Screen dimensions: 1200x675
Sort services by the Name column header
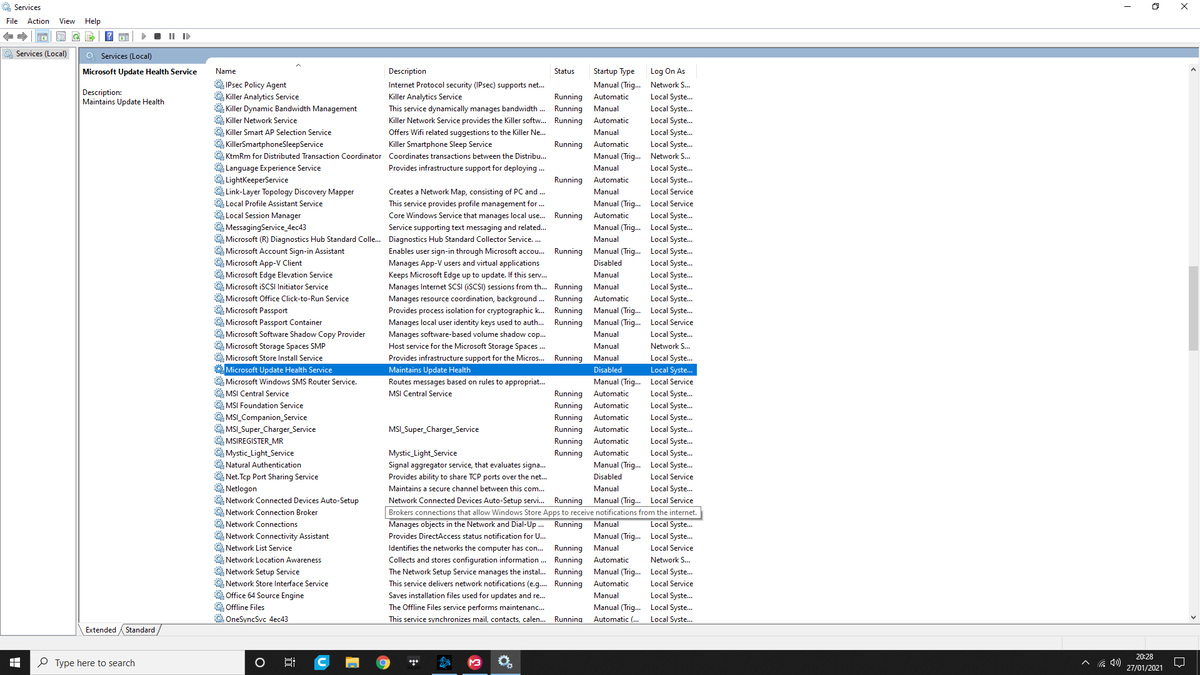click(298, 71)
